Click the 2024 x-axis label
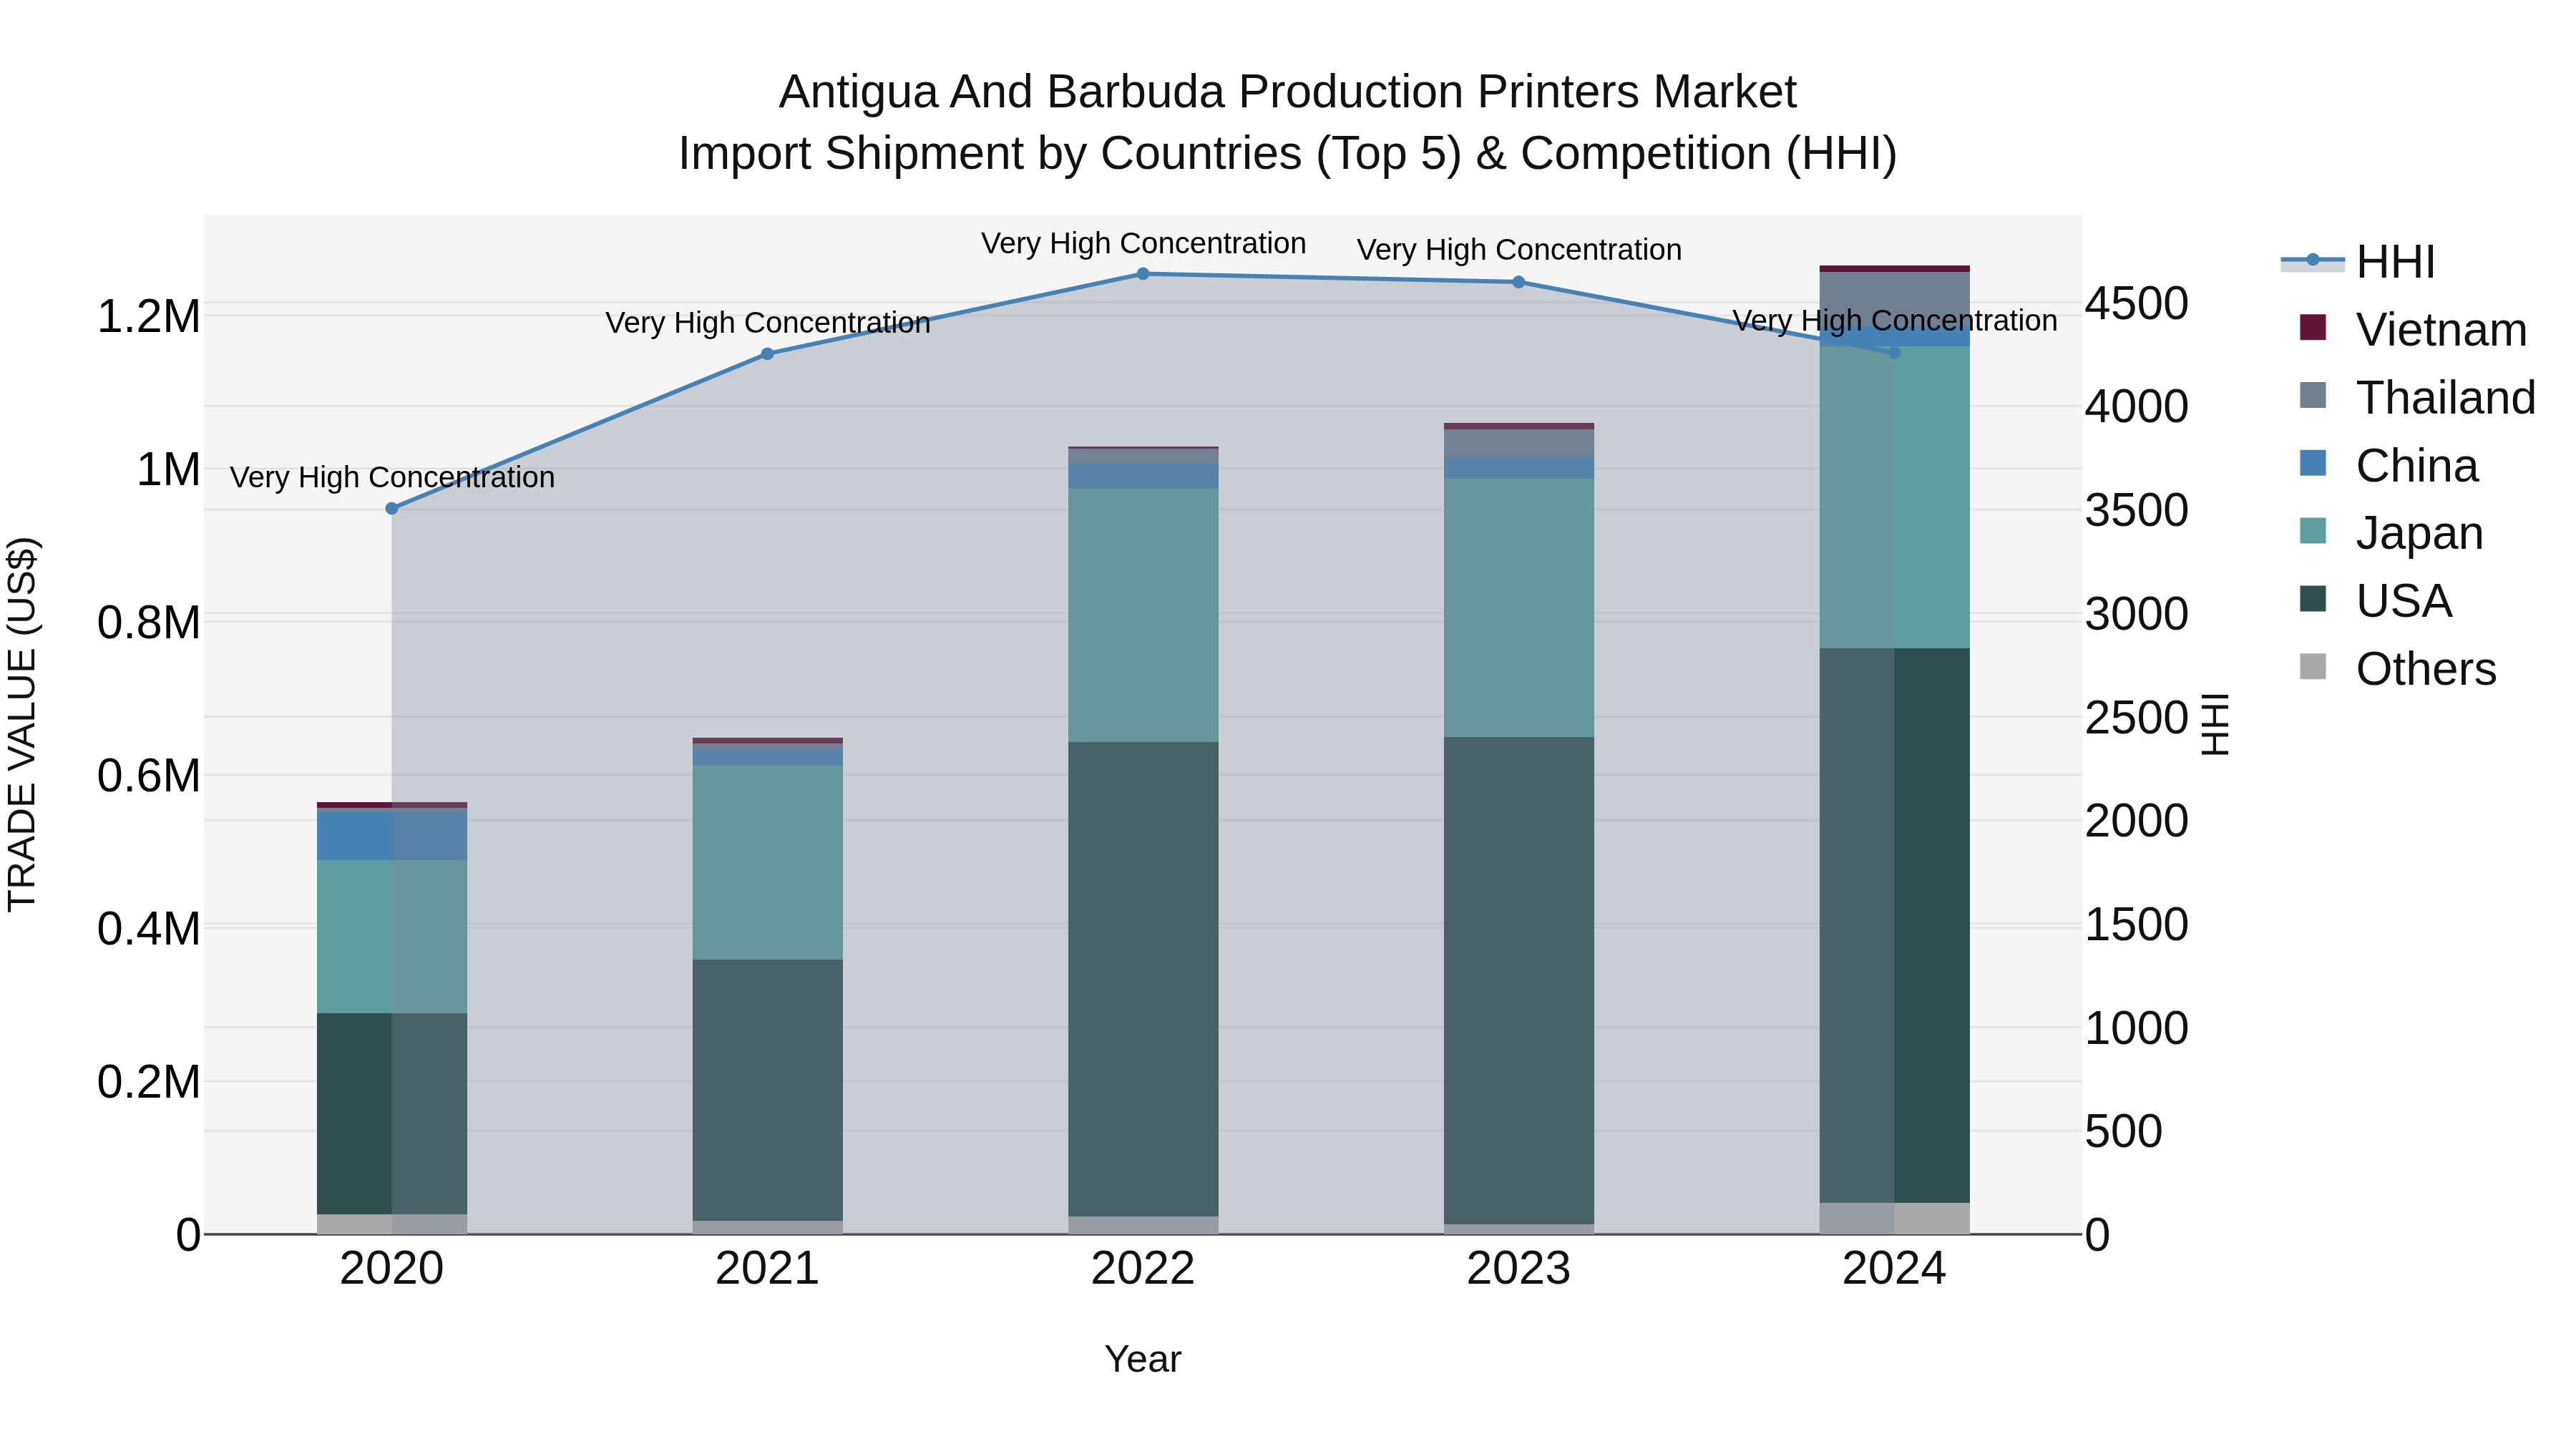 tap(1894, 1269)
